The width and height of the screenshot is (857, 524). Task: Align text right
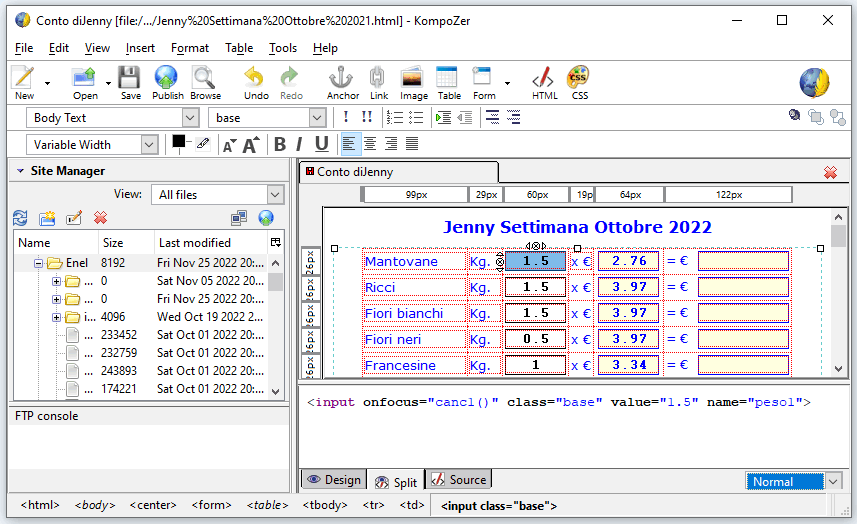click(x=391, y=144)
